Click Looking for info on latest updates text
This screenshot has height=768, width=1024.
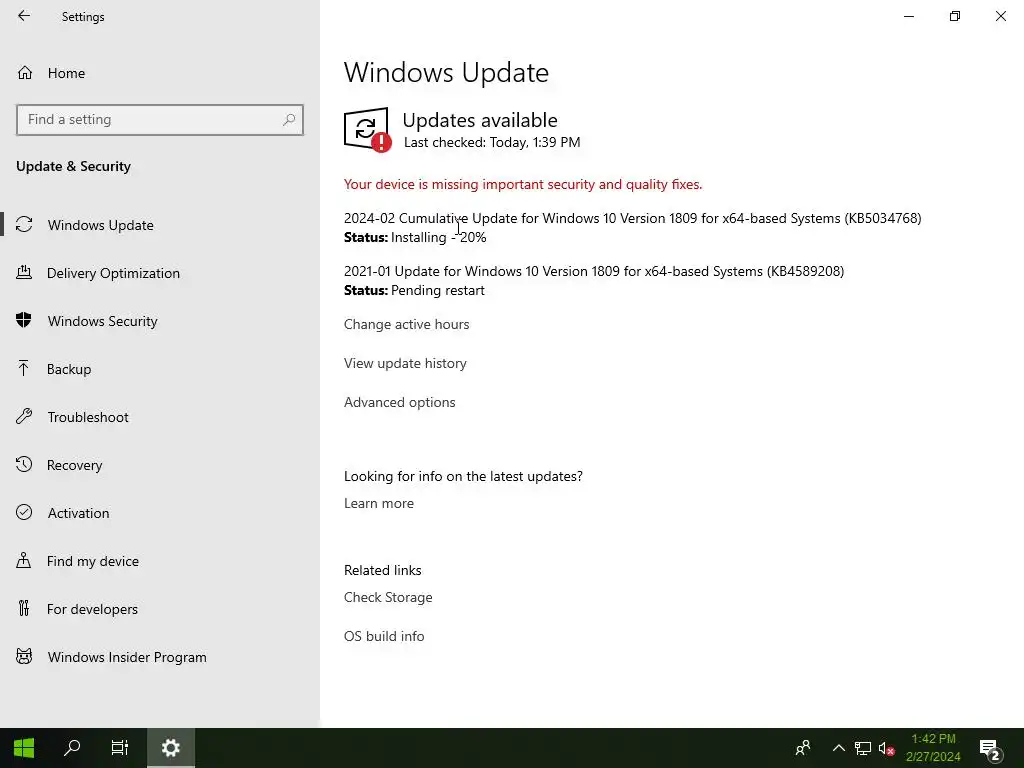pyautogui.click(x=463, y=476)
